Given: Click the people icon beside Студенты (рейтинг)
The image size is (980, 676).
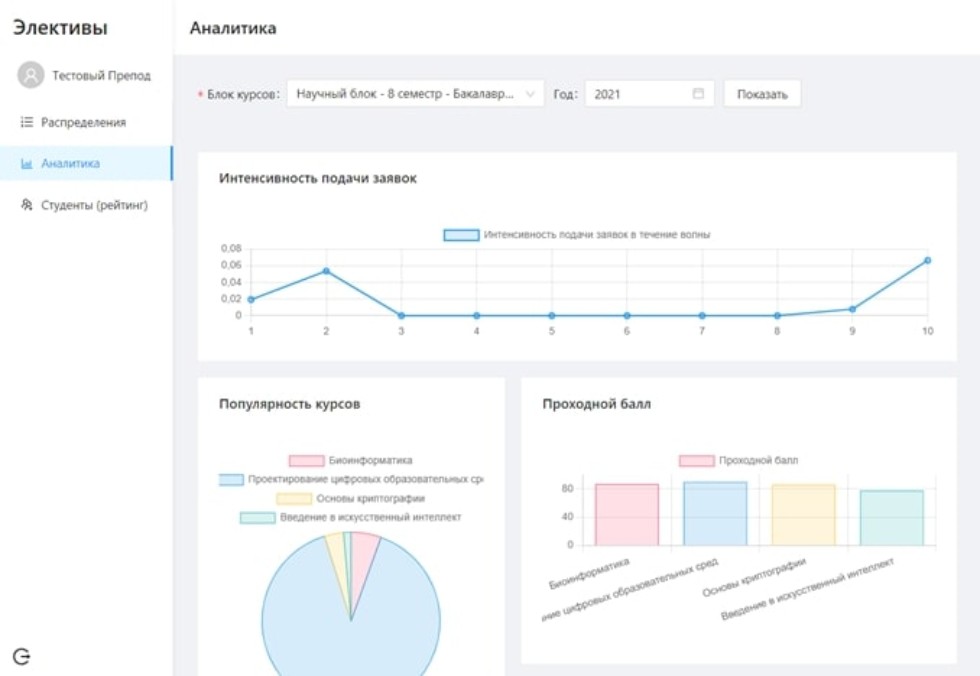Looking at the screenshot, I should [27, 205].
